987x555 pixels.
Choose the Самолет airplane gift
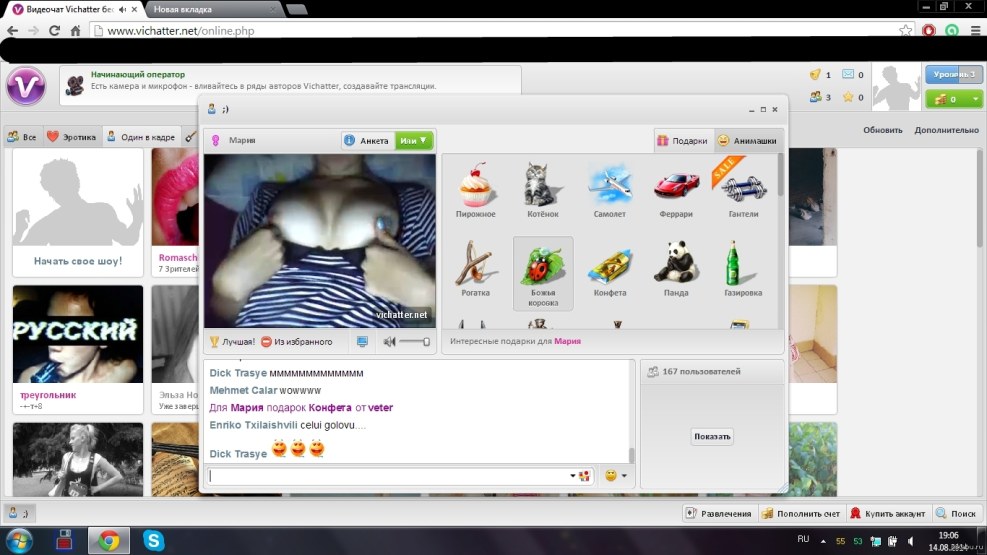point(609,190)
